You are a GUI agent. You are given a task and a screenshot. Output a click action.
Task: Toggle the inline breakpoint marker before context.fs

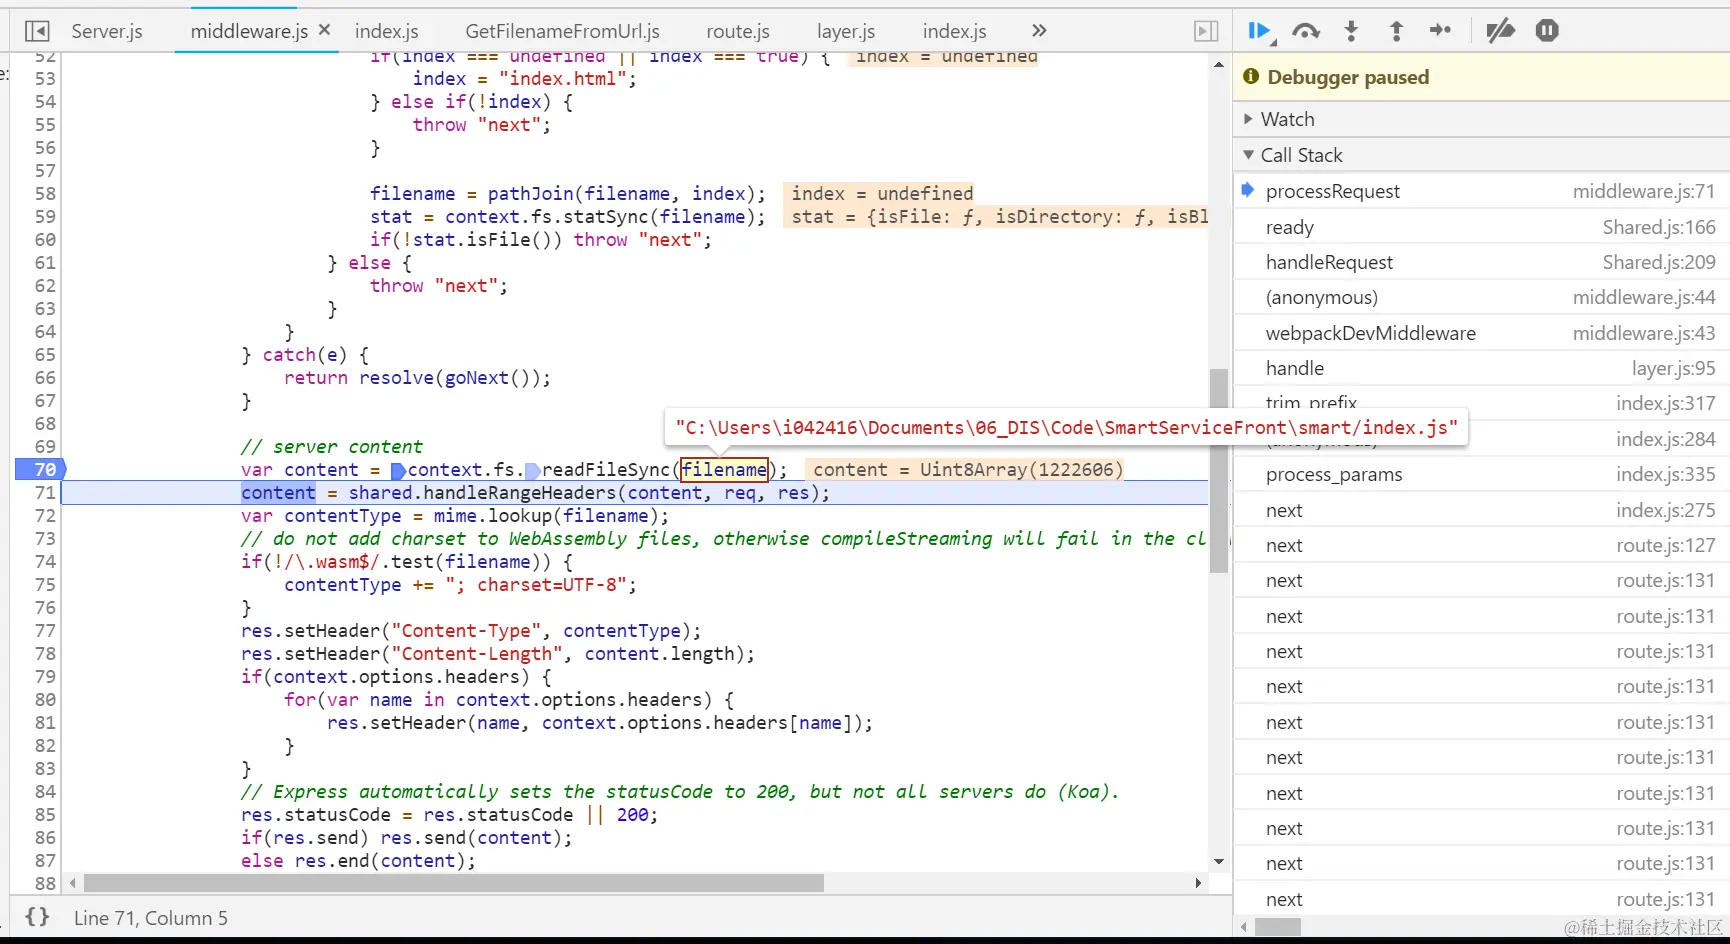point(398,470)
